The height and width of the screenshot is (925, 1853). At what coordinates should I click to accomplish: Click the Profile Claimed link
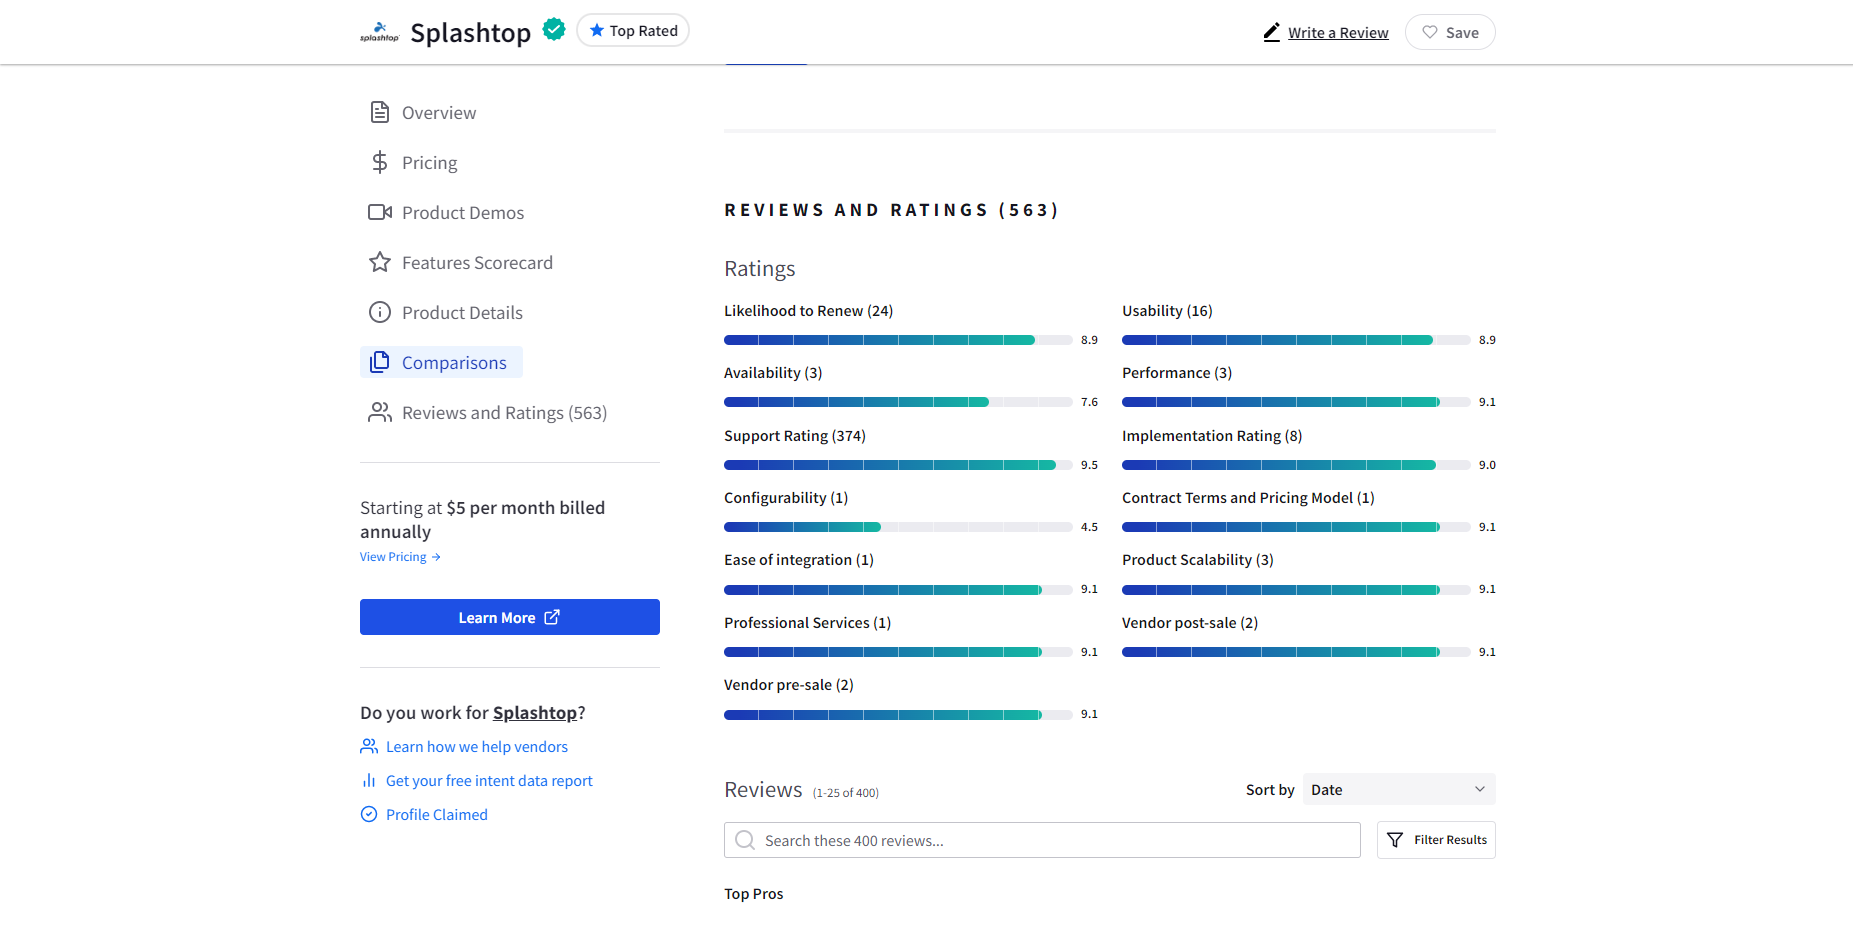(437, 814)
